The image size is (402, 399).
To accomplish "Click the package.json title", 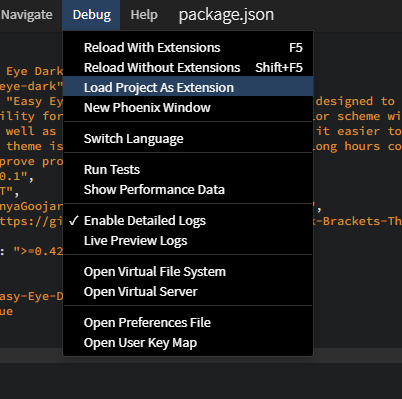I will click(226, 15).
